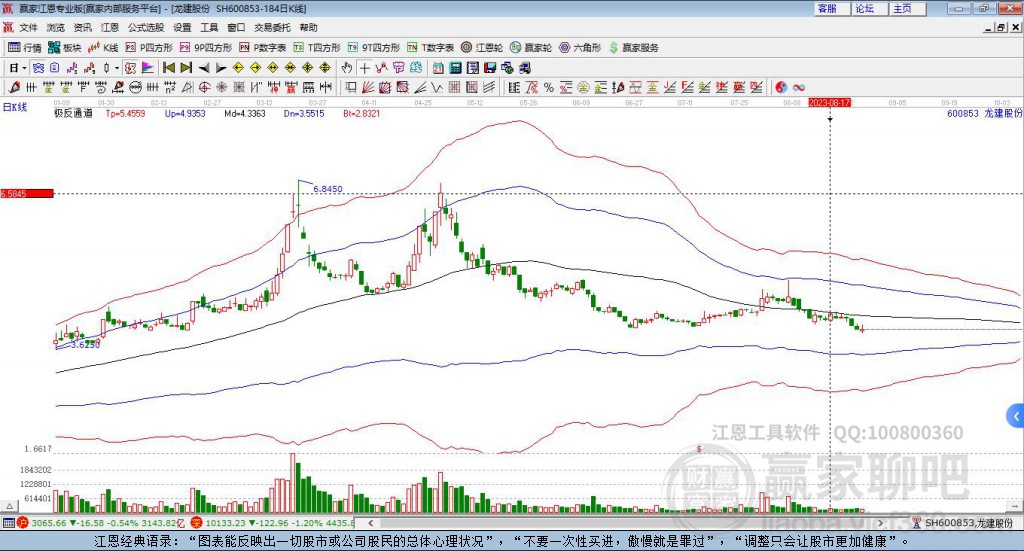Open the 公式选股 menu
This screenshot has width=1024, height=551.
coord(146,27)
